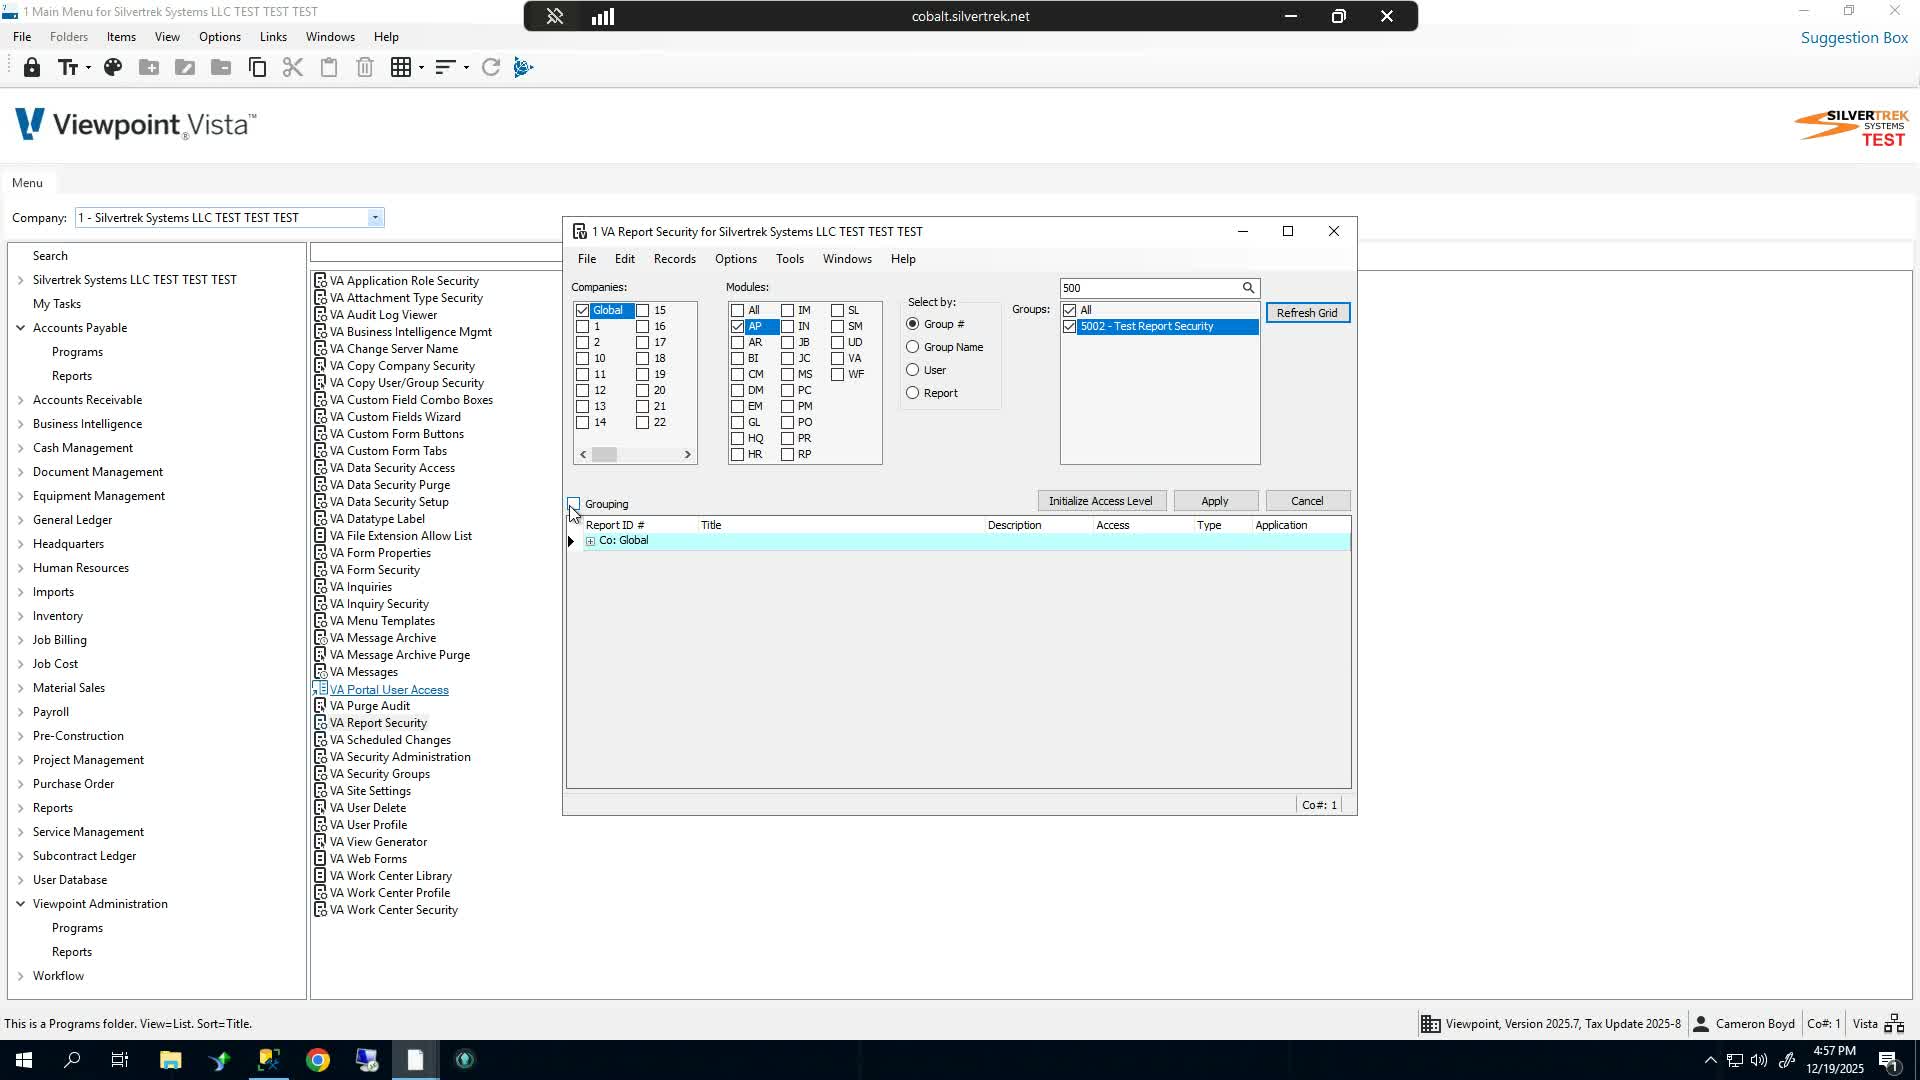
Task: Click the Paste clipboard icon
Action: tap(329, 67)
